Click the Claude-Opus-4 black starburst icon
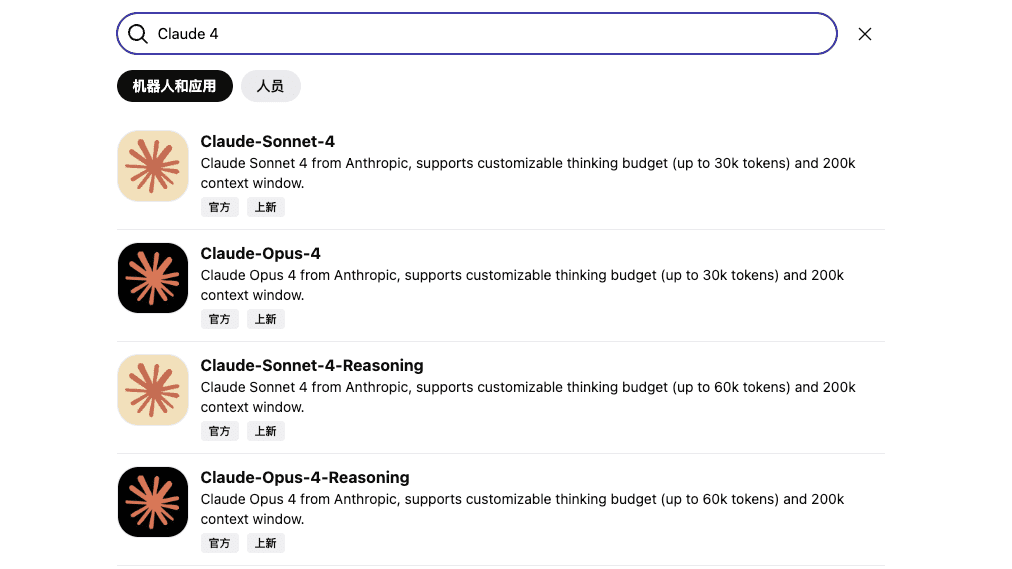The image size is (1012, 569). [x=153, y=278]
